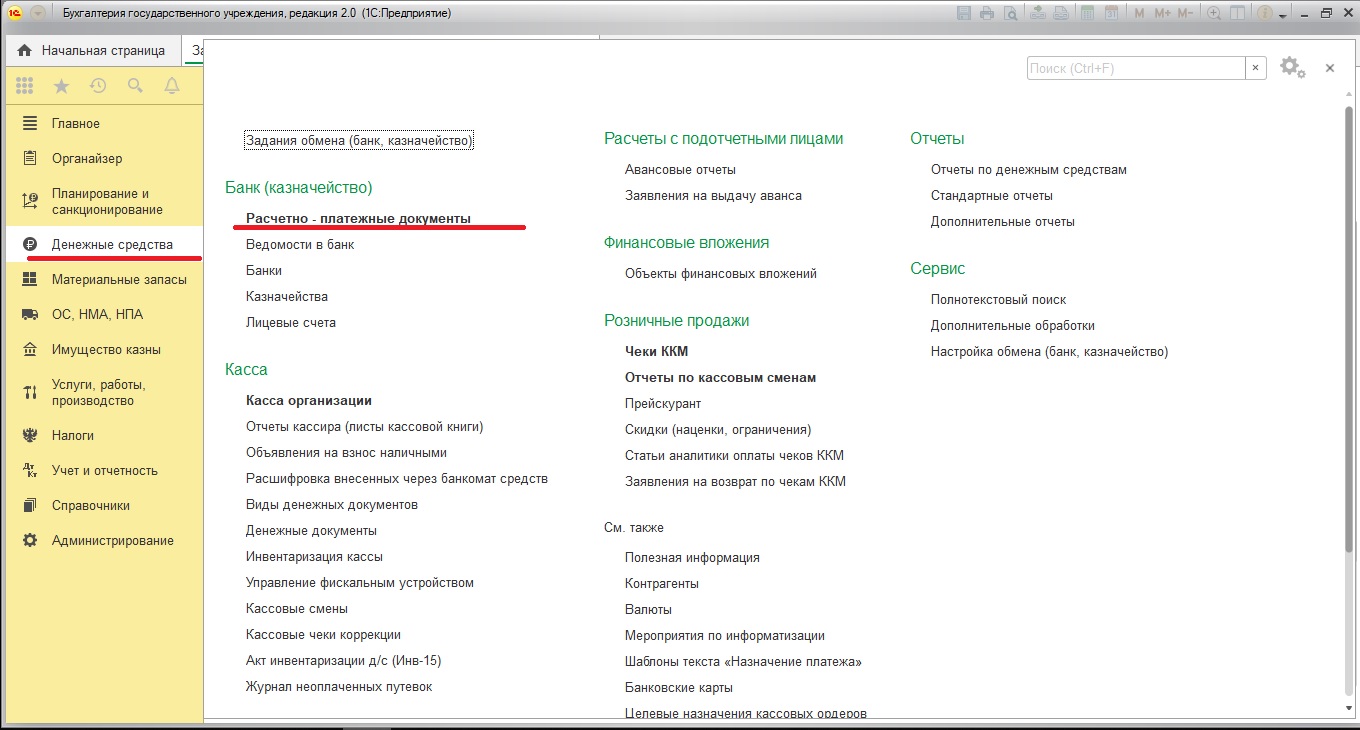Open Журнал неоплаченных путевок
The width and height of the screenshot is (1360, 730).
point(339,686)
